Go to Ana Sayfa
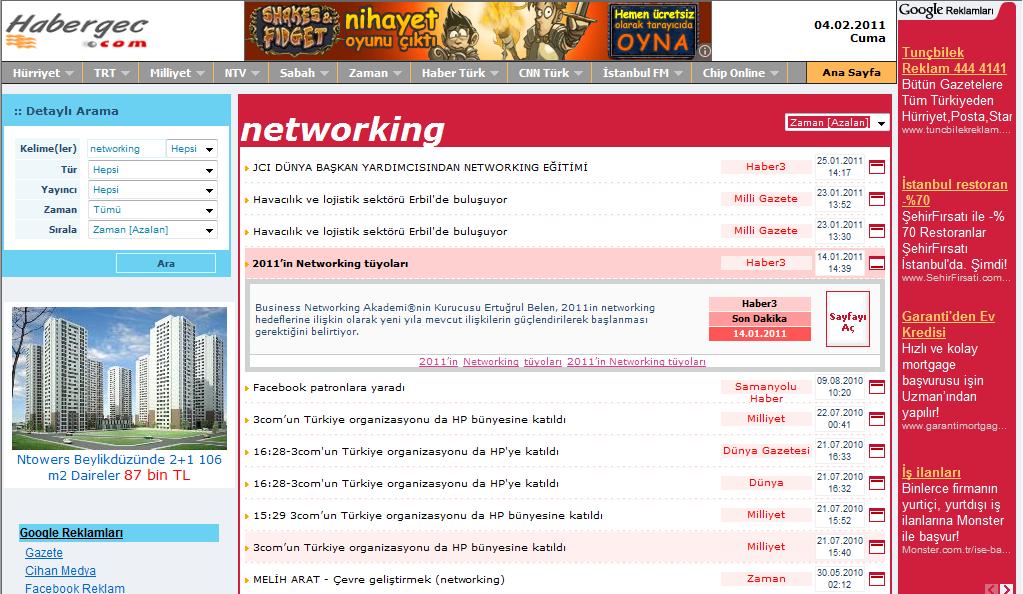The image size is (1023, 594). 851,72
